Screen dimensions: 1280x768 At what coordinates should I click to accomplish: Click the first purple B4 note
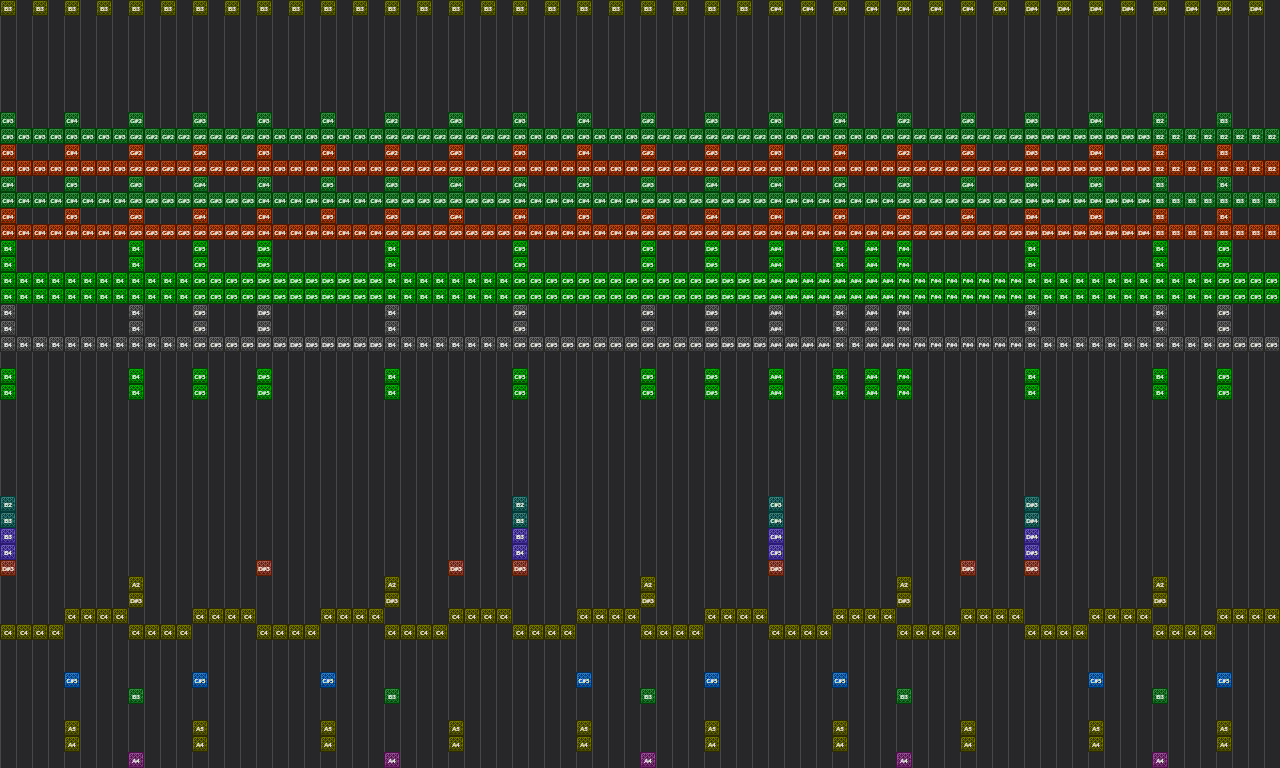pos(8,552)
